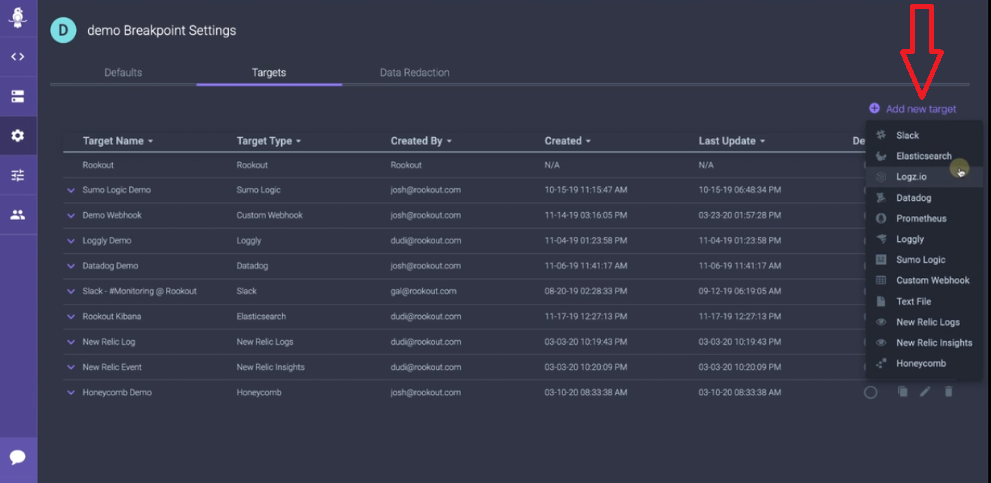This screenshot has width=991, height=483.
Task: Click the demo Breakpoint Settings heading
Action: click(162, 30)
